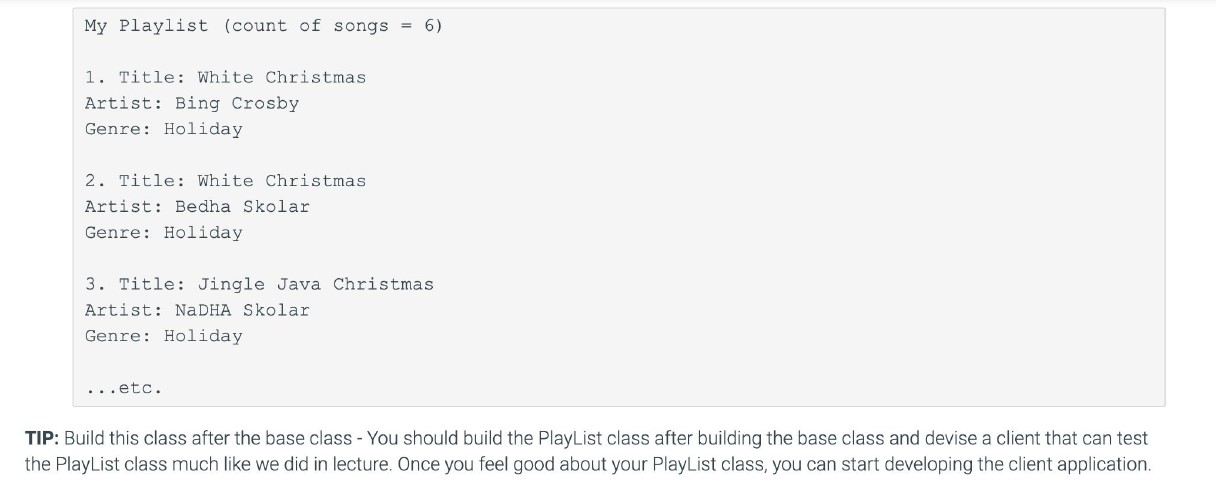Click the bold "TIP:" label
The width and height of the screenshot is (1216, 489).
tap(43, 439)
